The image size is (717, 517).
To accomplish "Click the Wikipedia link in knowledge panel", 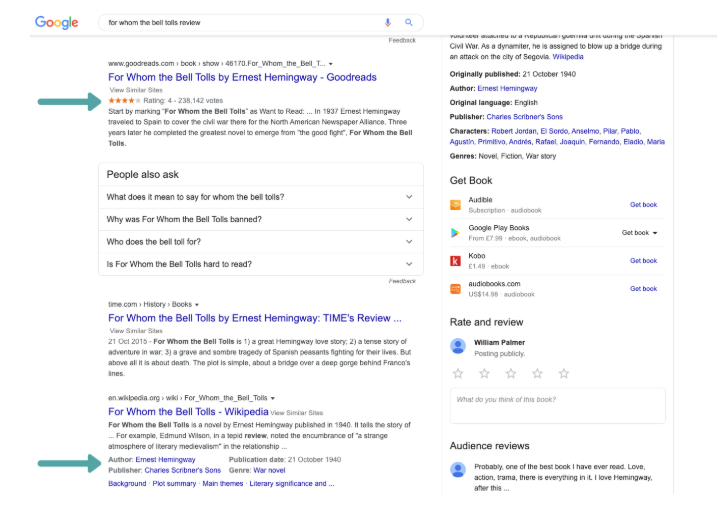I will coord(568,57).
